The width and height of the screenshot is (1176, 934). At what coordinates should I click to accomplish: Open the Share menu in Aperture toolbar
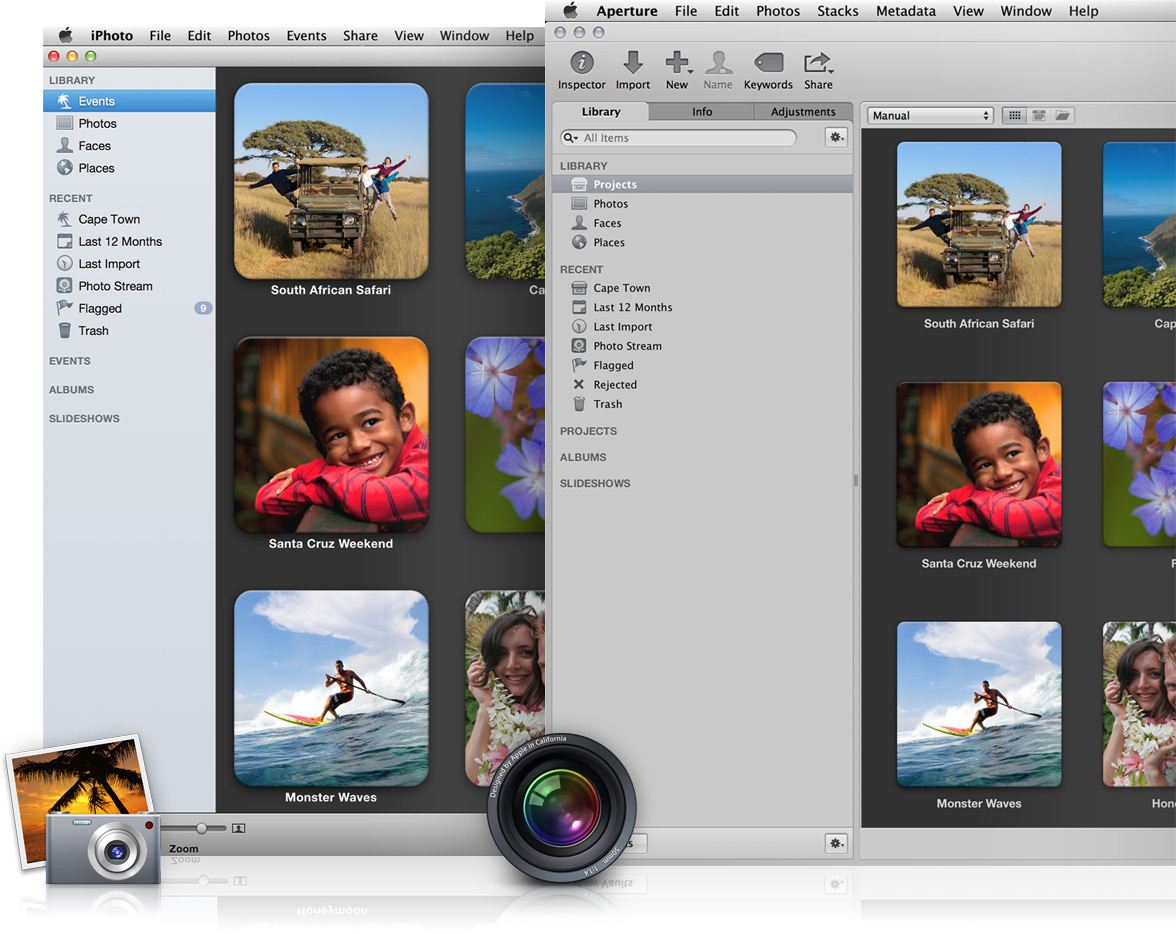(x=818, y=64)
